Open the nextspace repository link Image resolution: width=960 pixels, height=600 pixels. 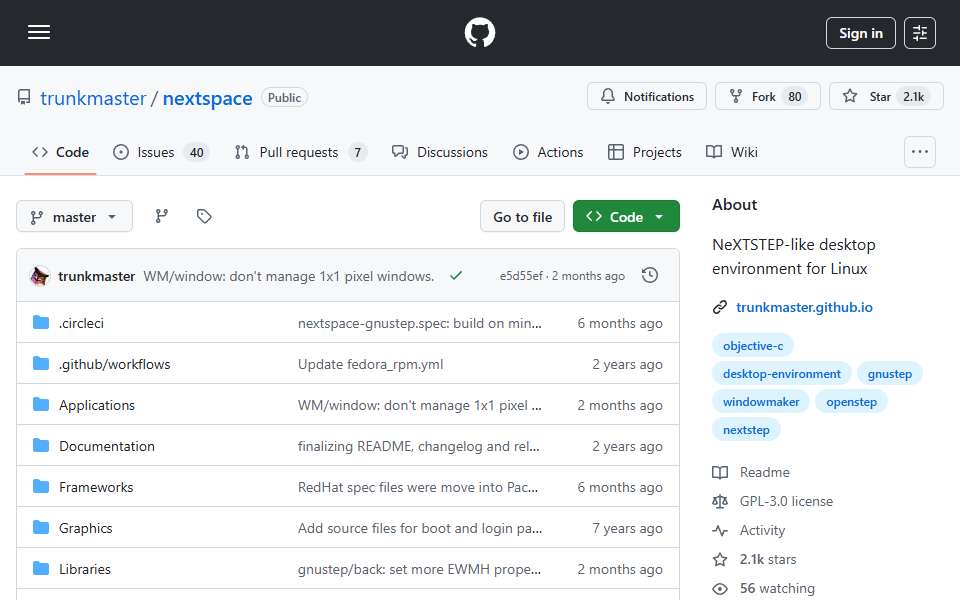[207, 98]
